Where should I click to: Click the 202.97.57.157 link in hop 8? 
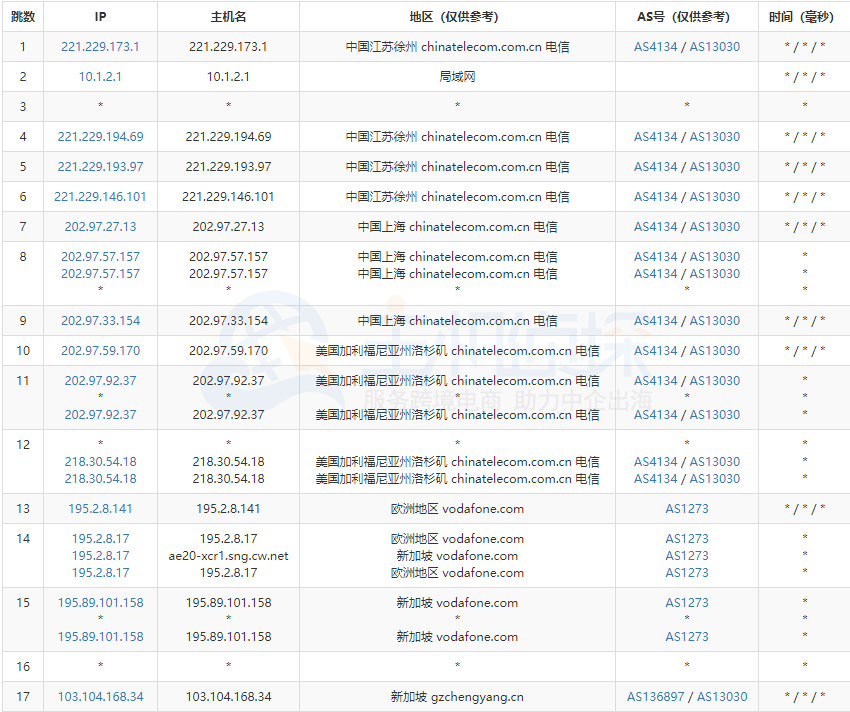(99, 256)
